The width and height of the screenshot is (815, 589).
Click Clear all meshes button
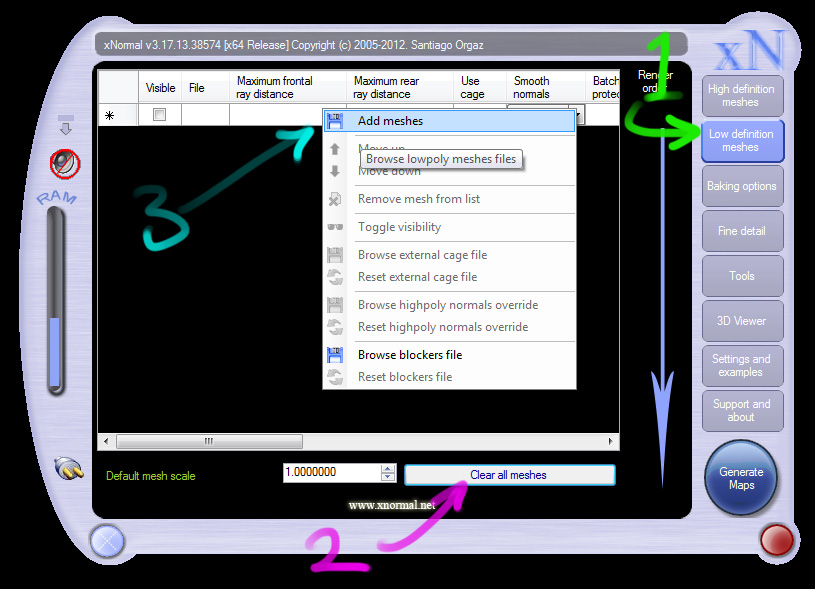[x=510, y=475]
